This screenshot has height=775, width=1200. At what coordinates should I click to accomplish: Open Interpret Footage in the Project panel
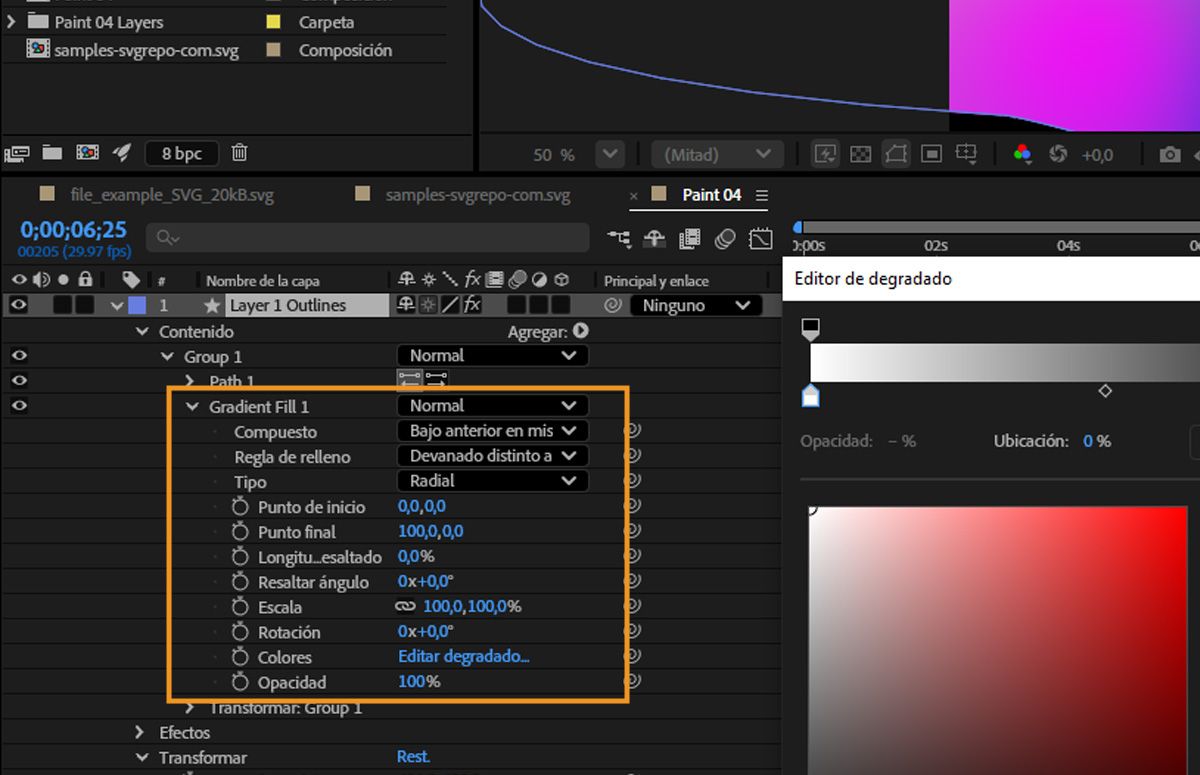pyautogui.click(x=16, y=153)
